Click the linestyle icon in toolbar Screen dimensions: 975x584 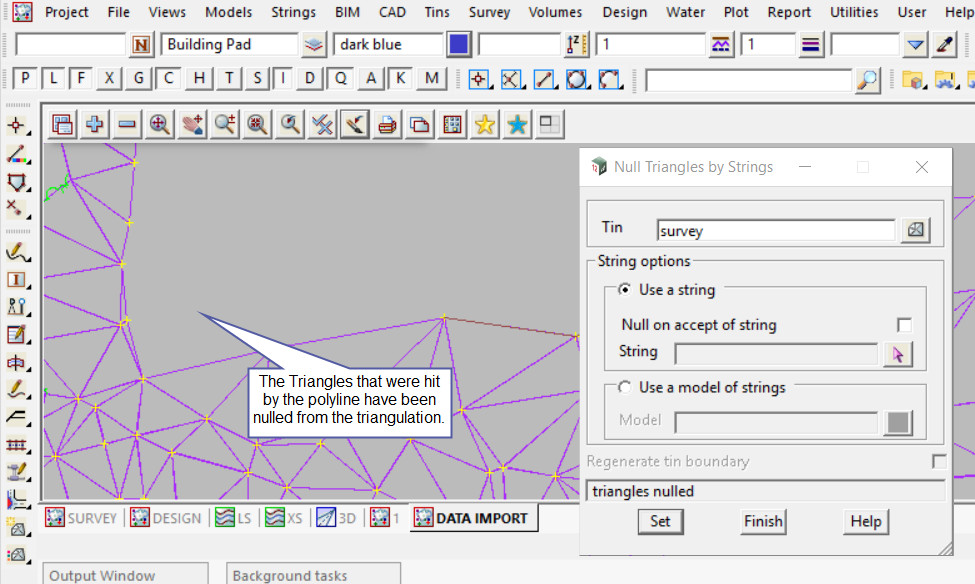click(720, 45)
